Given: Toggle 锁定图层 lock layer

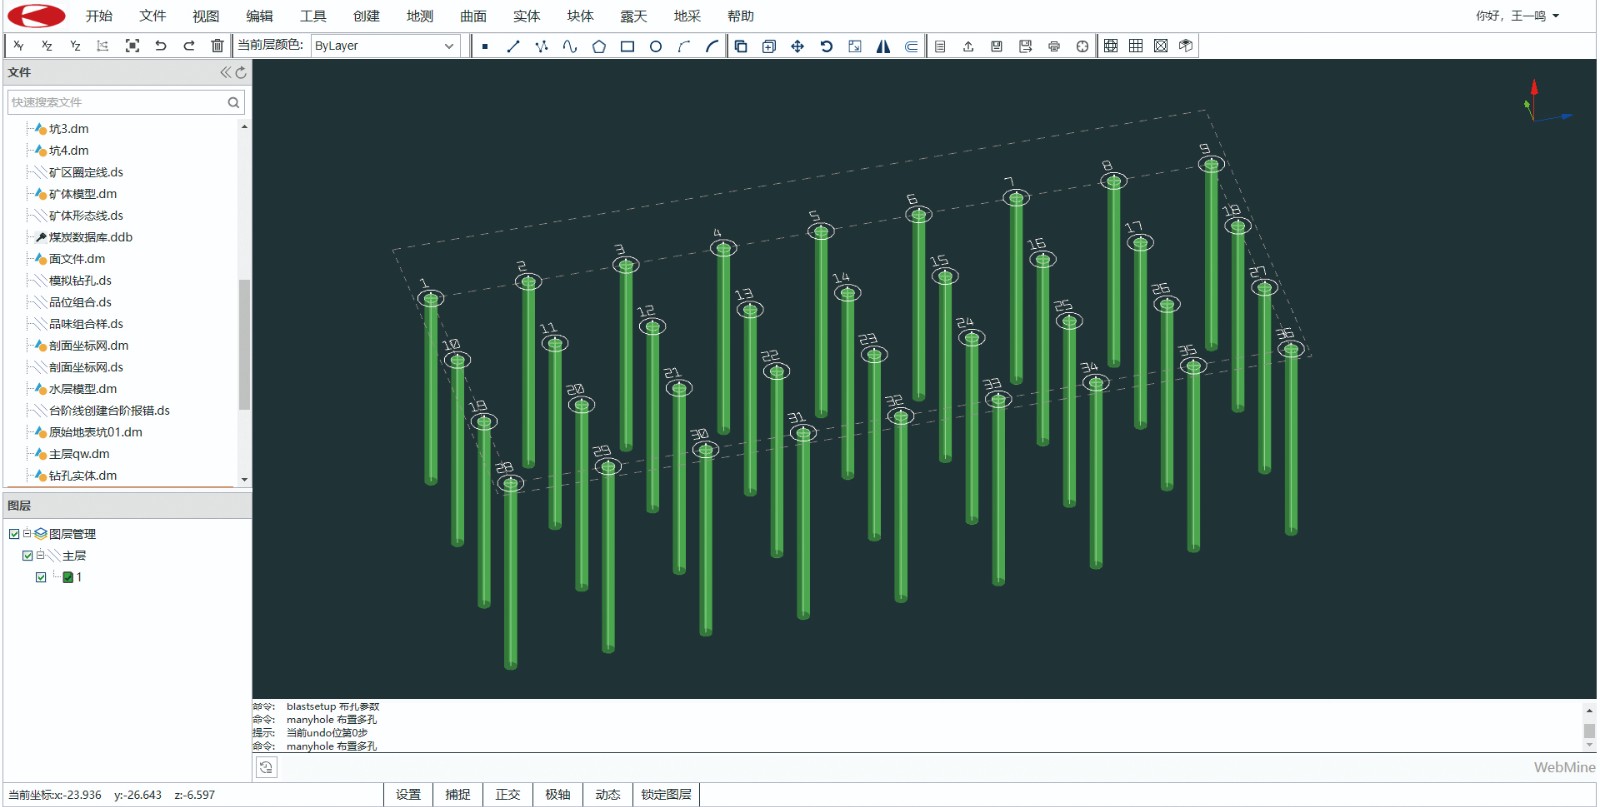Looking at the screenshot, I should (x=666, y=795).
